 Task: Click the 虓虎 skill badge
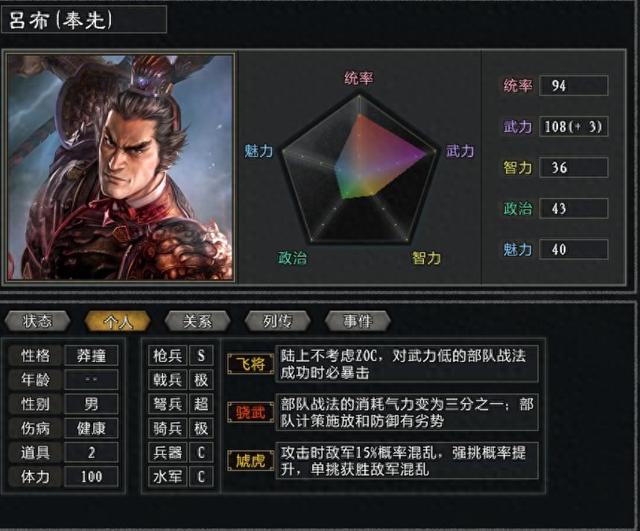(x=251, y=460)
